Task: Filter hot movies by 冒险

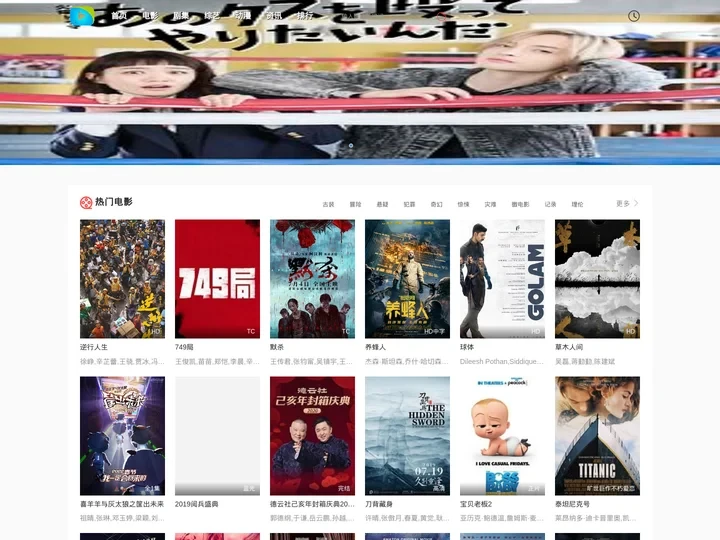Action: [355, 204]
